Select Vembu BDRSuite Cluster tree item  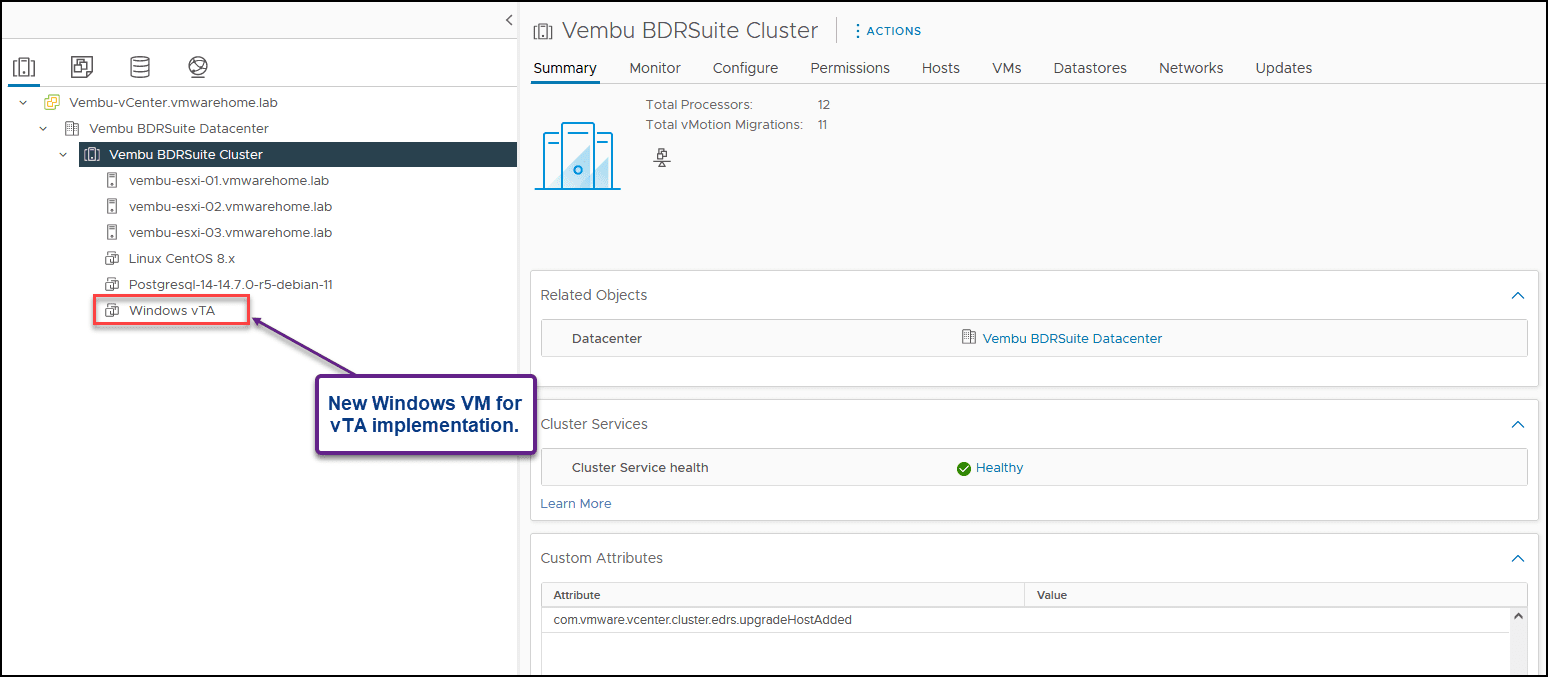186,154
